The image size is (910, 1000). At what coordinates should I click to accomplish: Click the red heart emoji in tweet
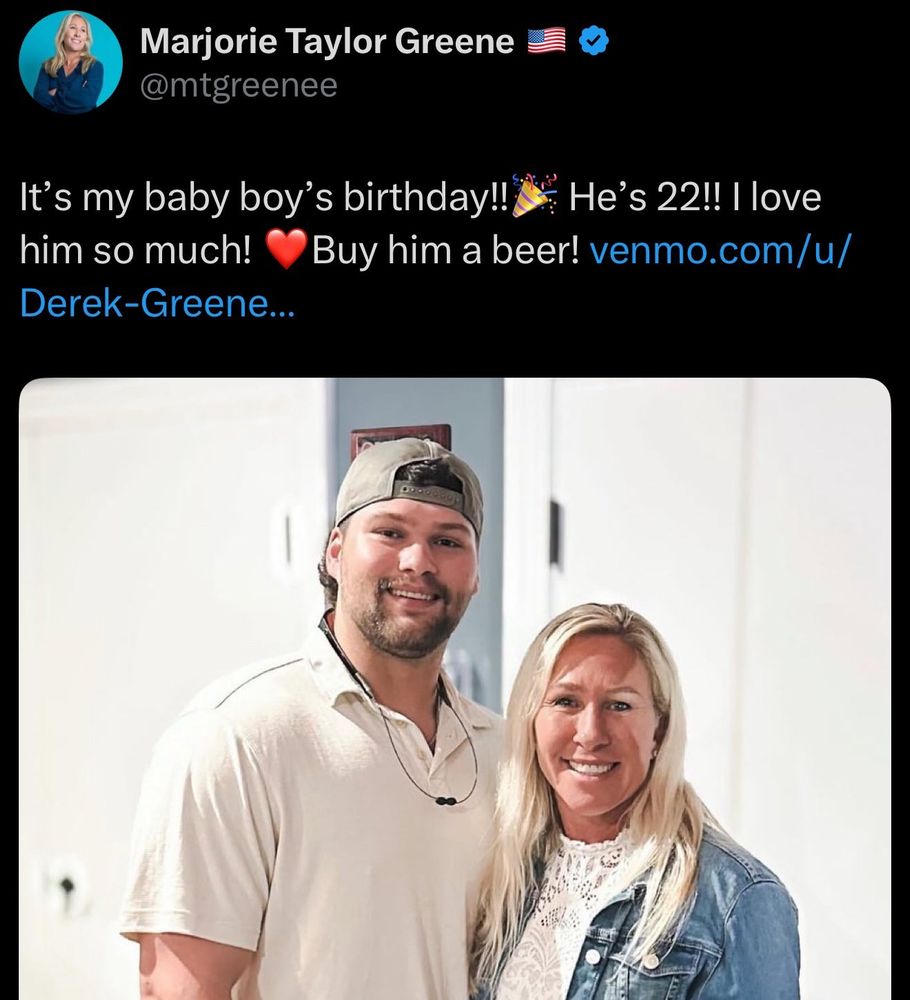pyautogui.click(x=286, y=249)
